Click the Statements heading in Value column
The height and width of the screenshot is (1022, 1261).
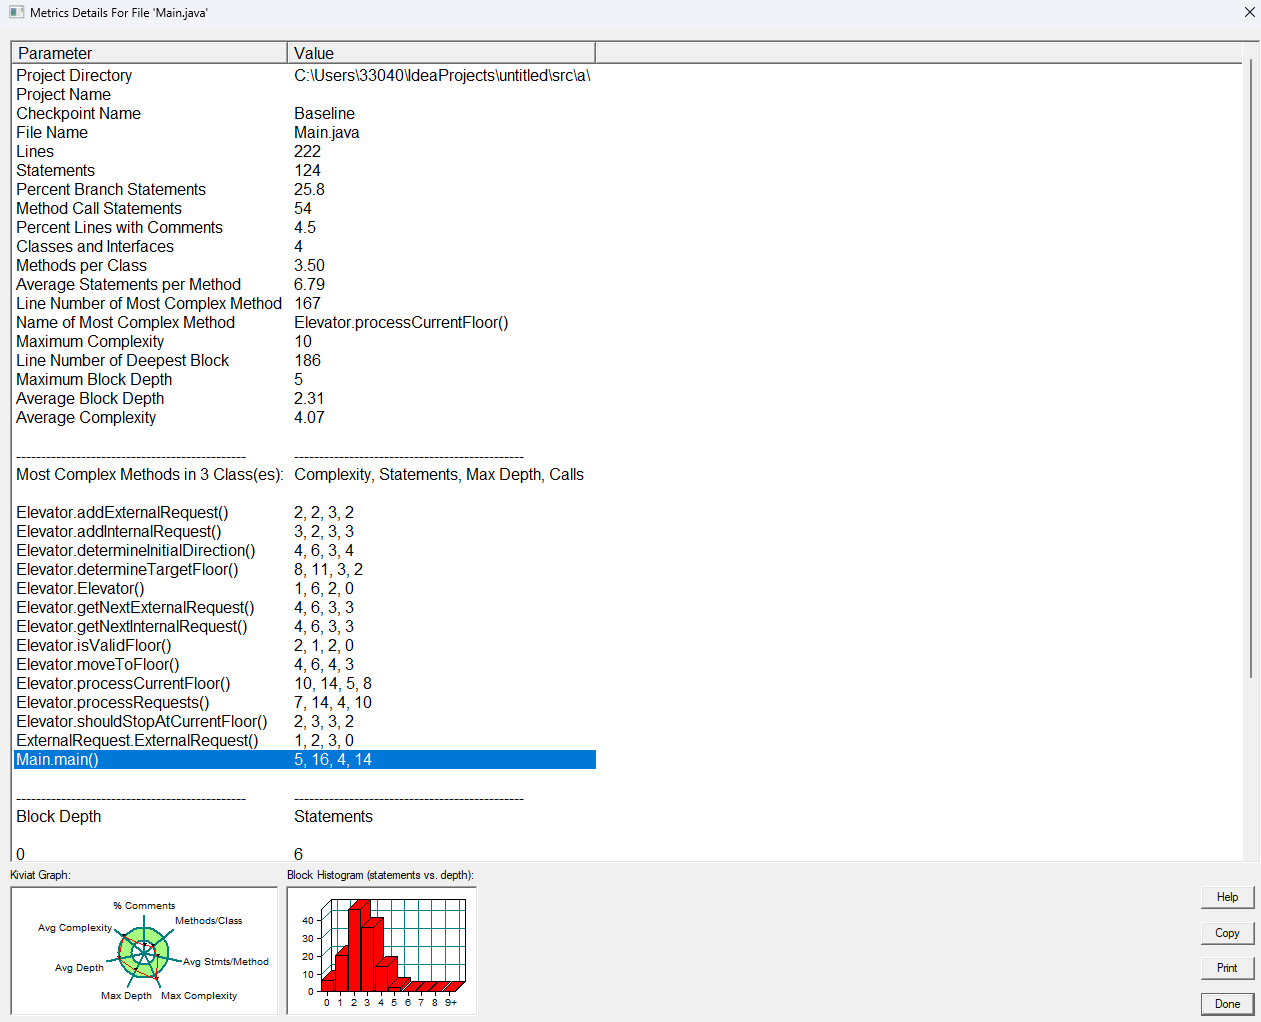[x=333, y=817]
